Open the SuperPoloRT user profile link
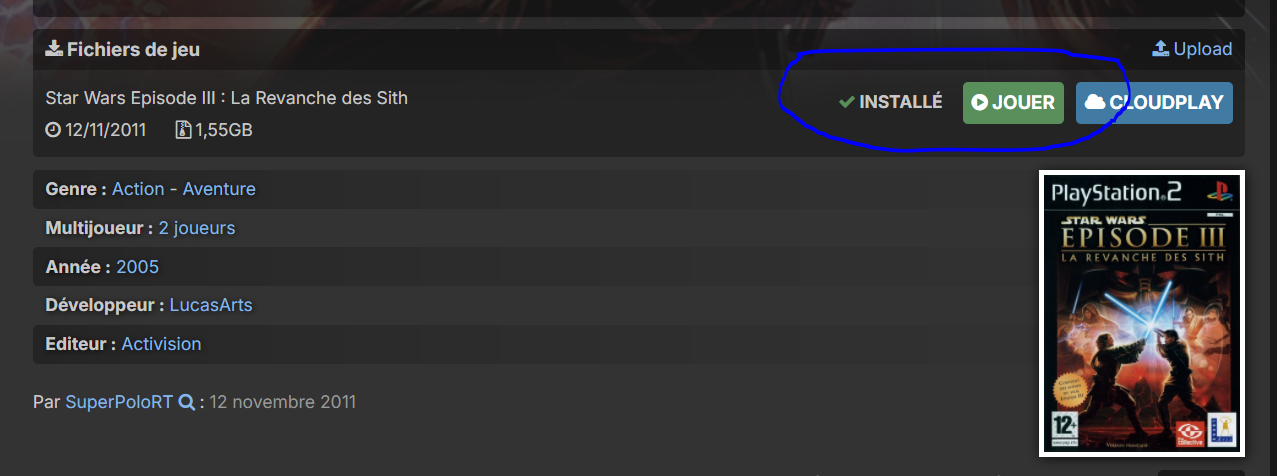The image size is (1277, 476). pyautogui.click(x=119, y=403)
